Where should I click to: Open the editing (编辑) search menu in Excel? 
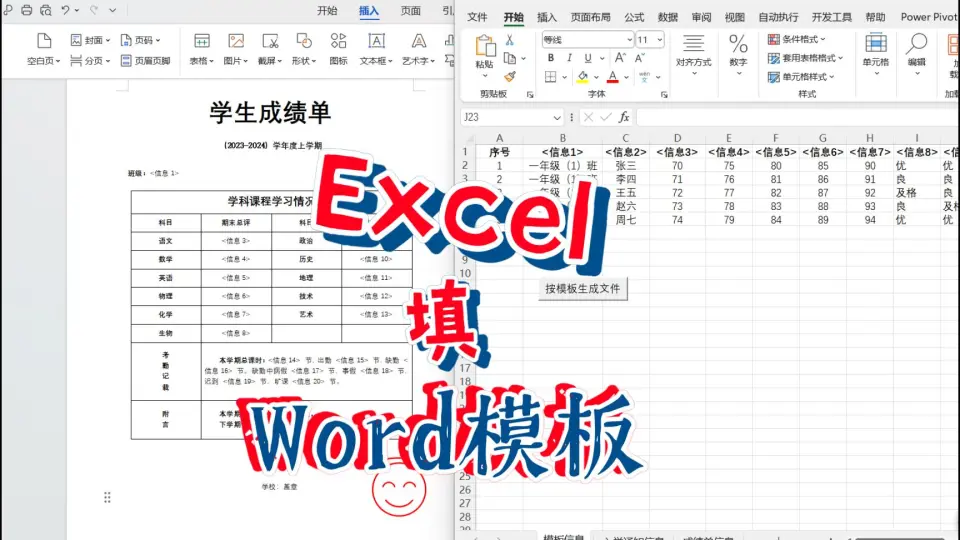point(917,55)
